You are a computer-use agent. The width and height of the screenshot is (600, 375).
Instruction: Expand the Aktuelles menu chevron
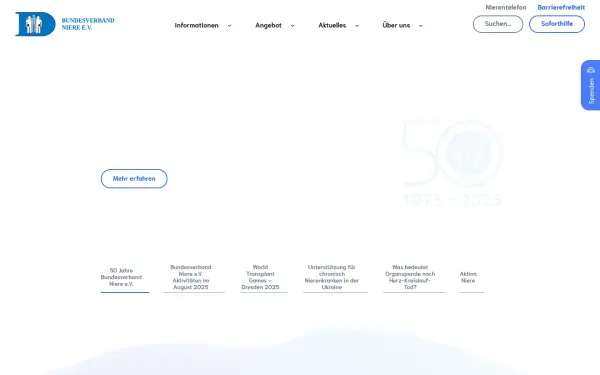(357, 26)
